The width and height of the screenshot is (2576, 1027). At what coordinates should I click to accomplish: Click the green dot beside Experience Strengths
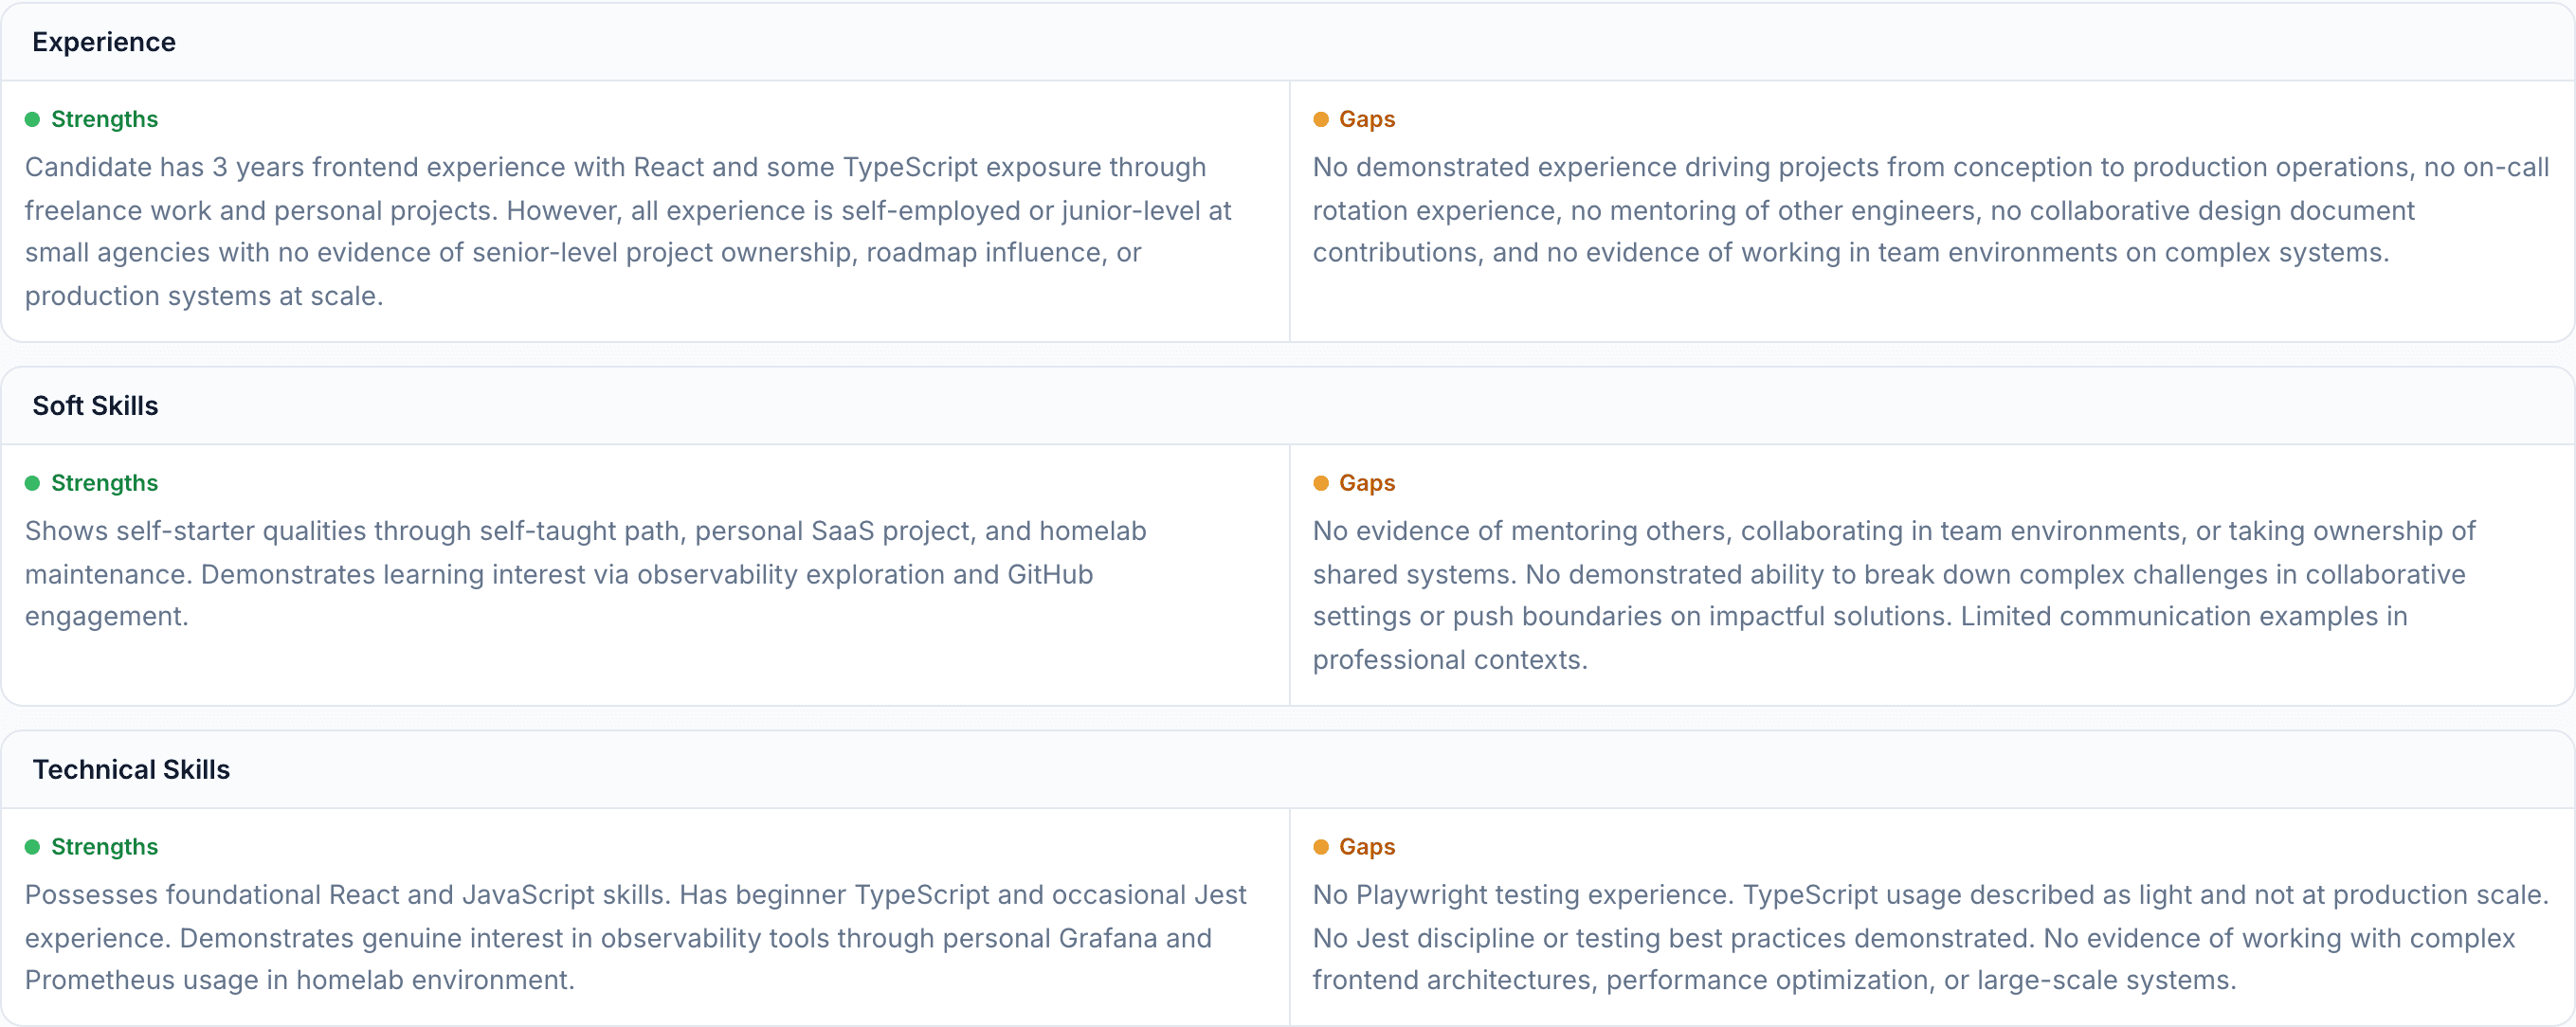(32, 119)
